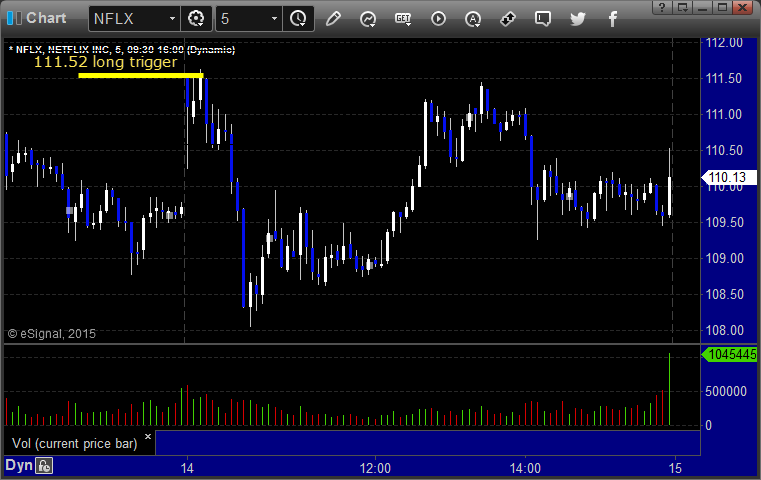761x480 pixels.
Task: Open the GET studies menu icon
Action: 403,19
